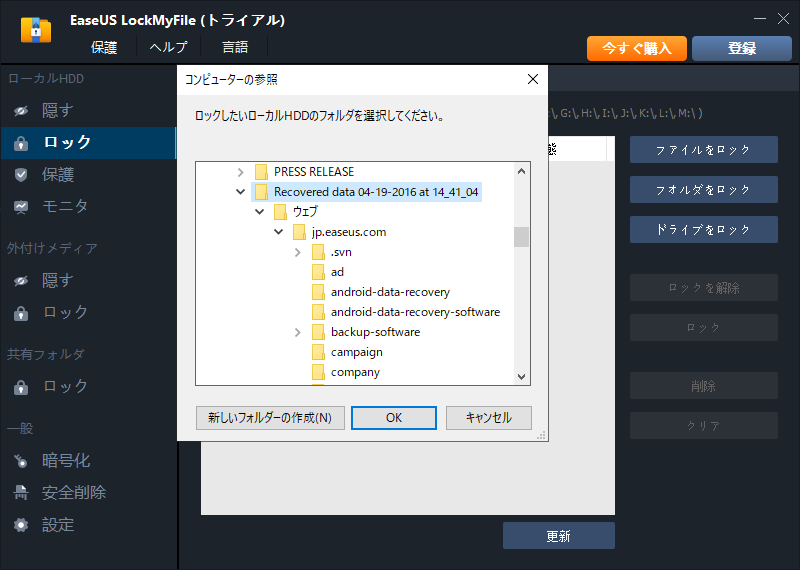Image resolution: width=800 pixels, height=570 pixels.
Task: Click the monitor icon beside モニタ
Action: (21, 207)
